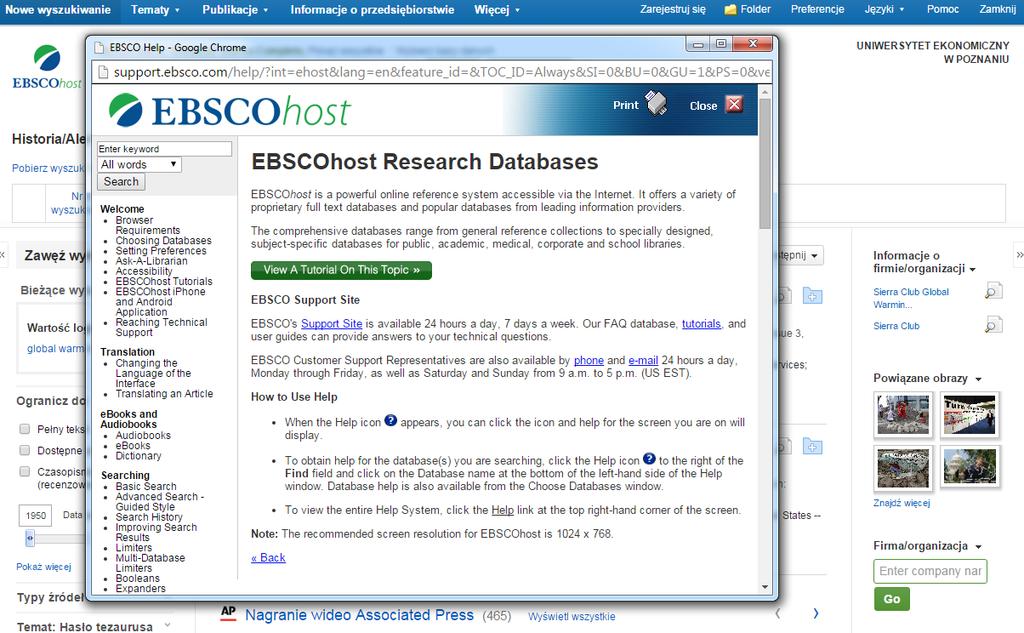Open 'Nagranie wideo Associated Press' heading
The image size is (1024, 633).
point(359,615)
